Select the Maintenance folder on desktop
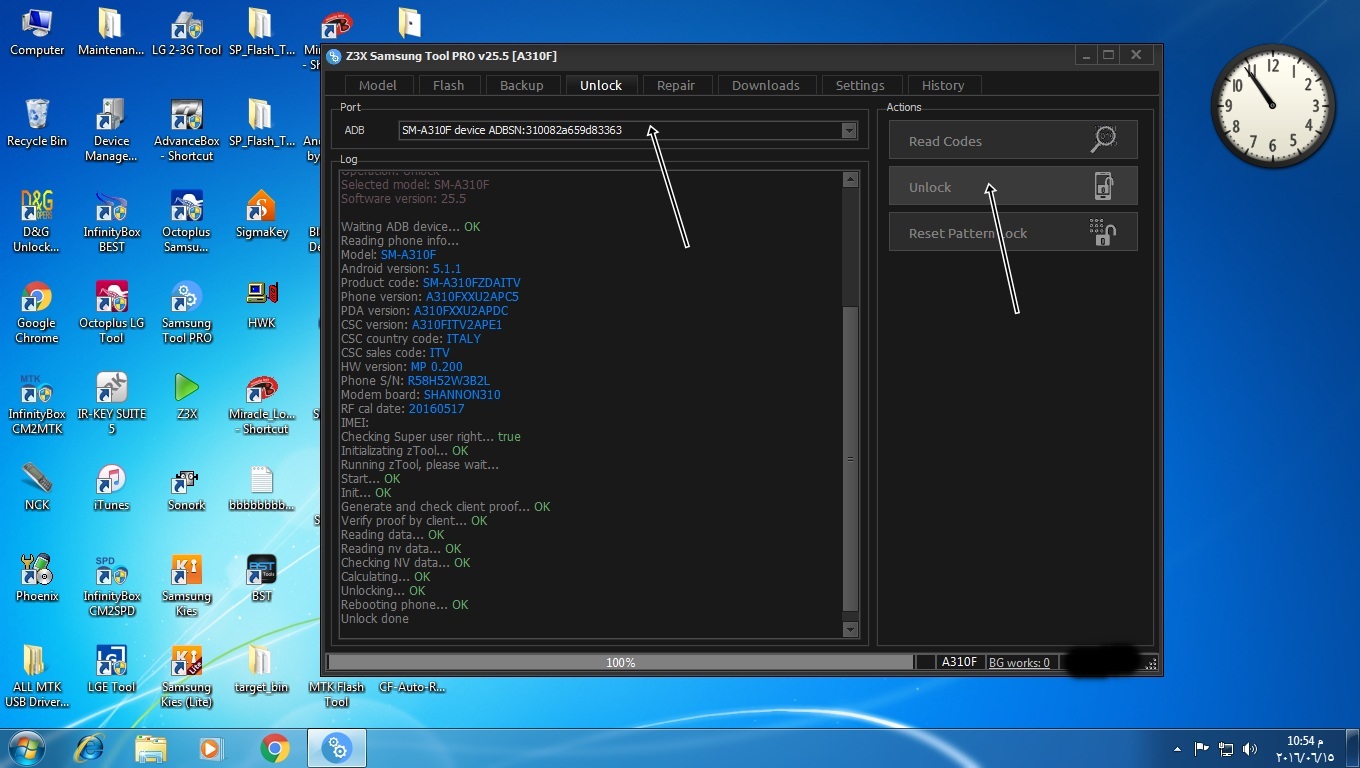This screenshot has width=1360, height=768. pos(111,32)
